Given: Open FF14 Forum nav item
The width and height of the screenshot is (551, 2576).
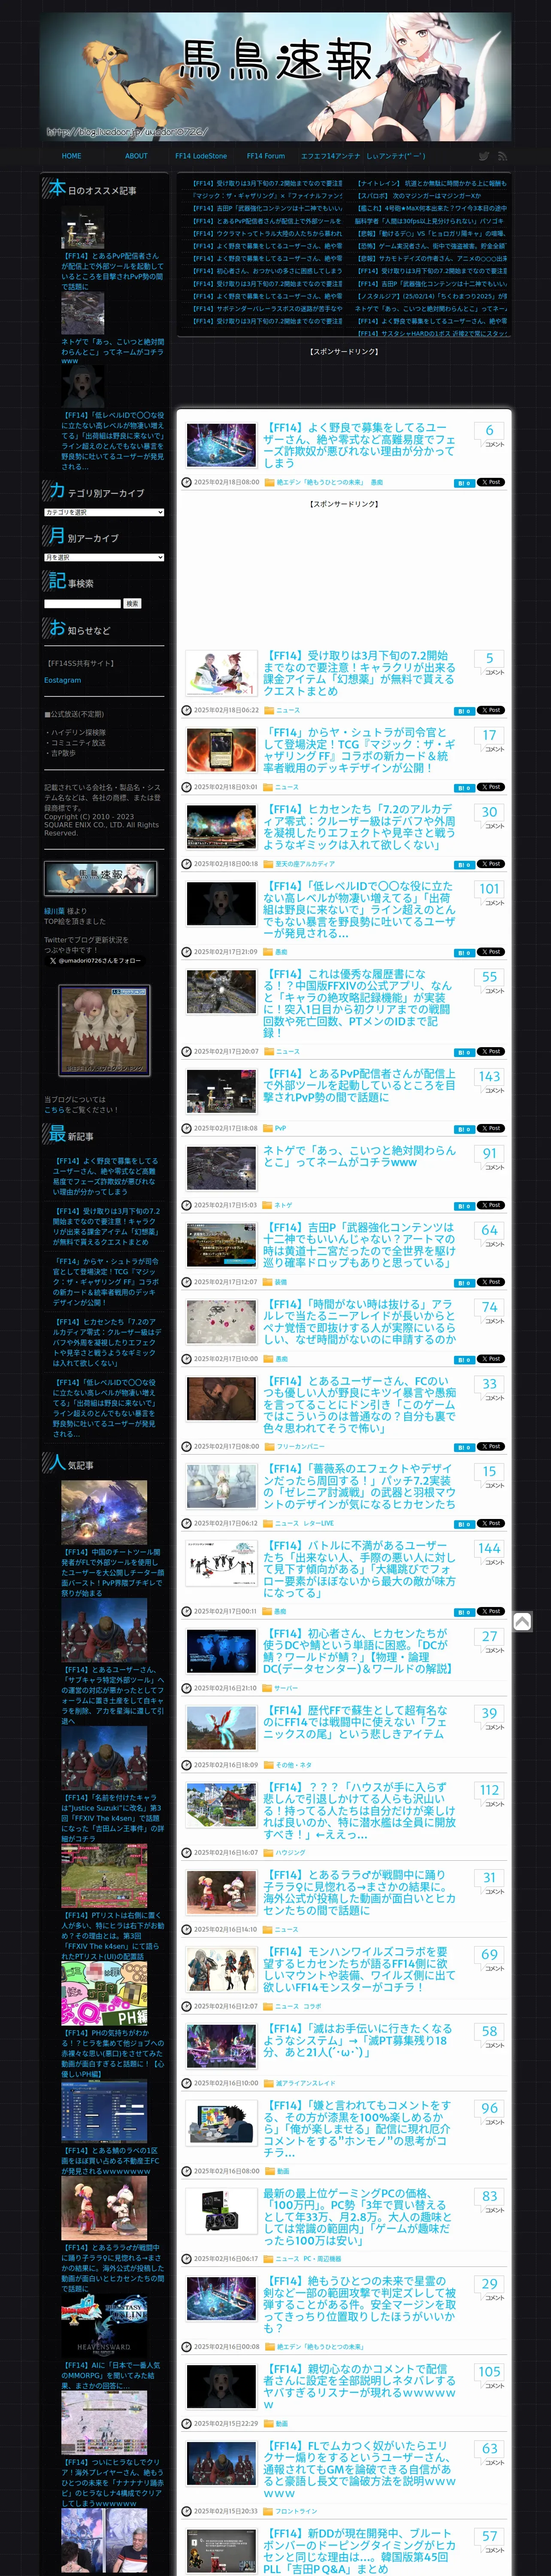Looking at the screenshot, I should 266,156.
